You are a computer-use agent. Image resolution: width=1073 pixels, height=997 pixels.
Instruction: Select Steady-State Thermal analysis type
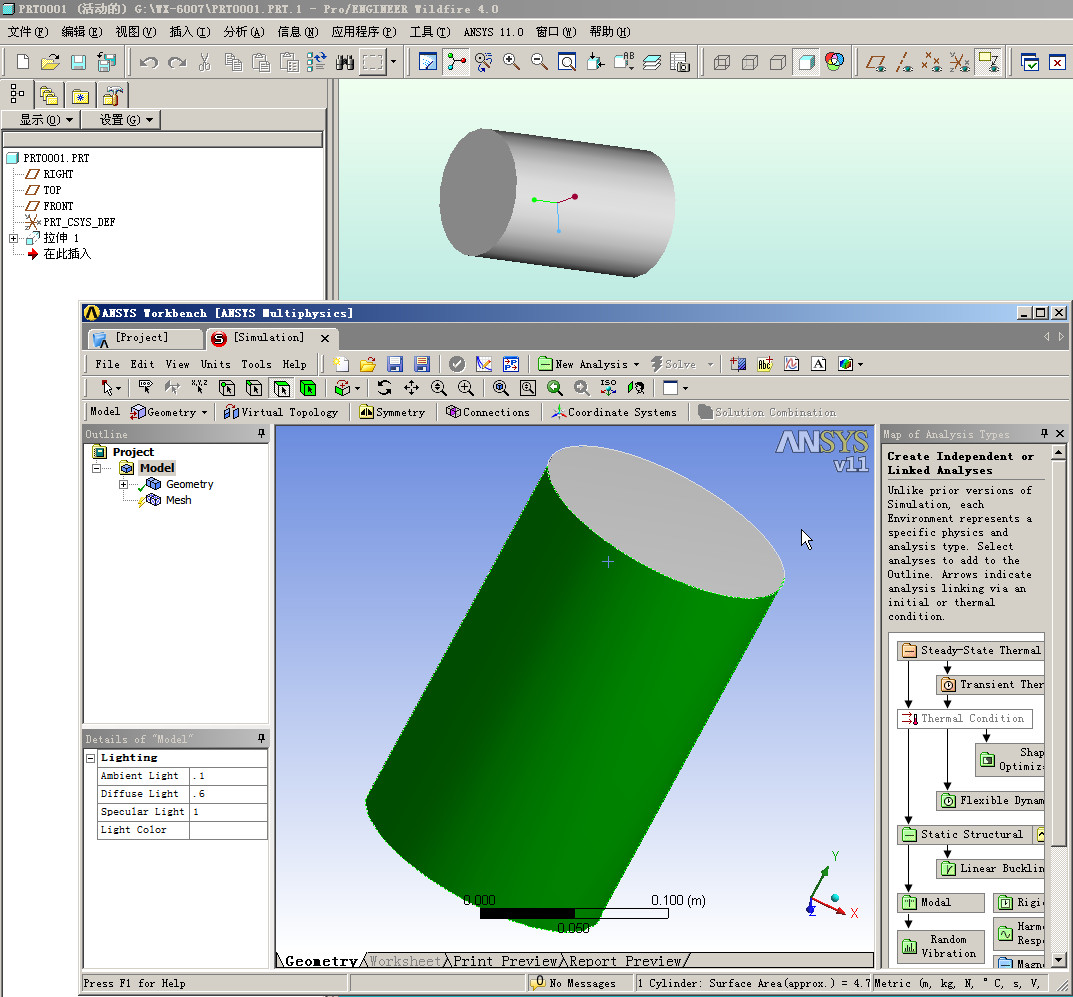(x=971, y=650)
